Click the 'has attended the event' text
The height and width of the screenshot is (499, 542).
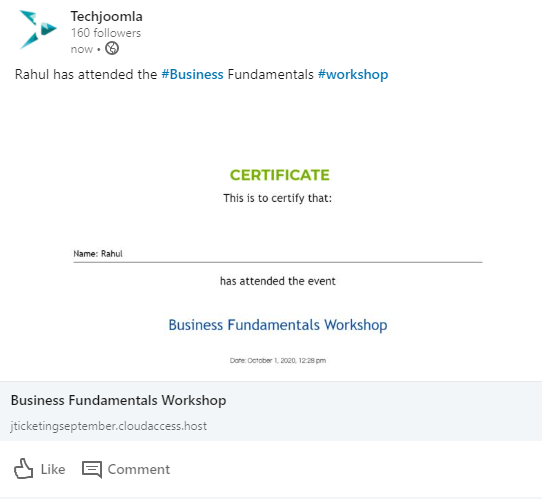(278, 281)
